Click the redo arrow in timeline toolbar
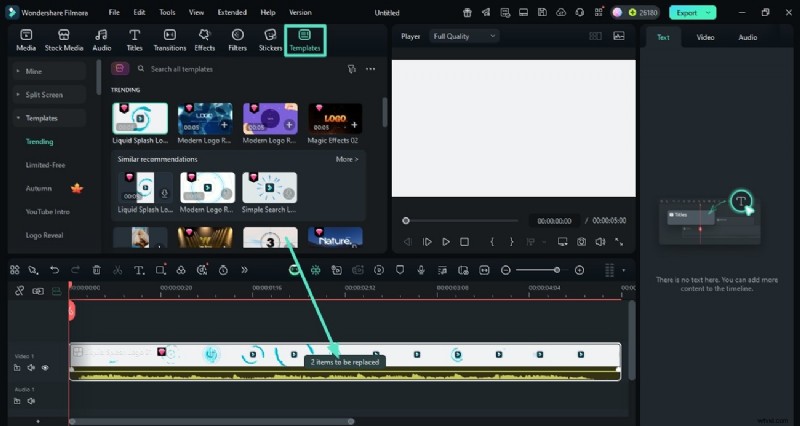The width and height of the screenshot is (800, 426). 75,270
